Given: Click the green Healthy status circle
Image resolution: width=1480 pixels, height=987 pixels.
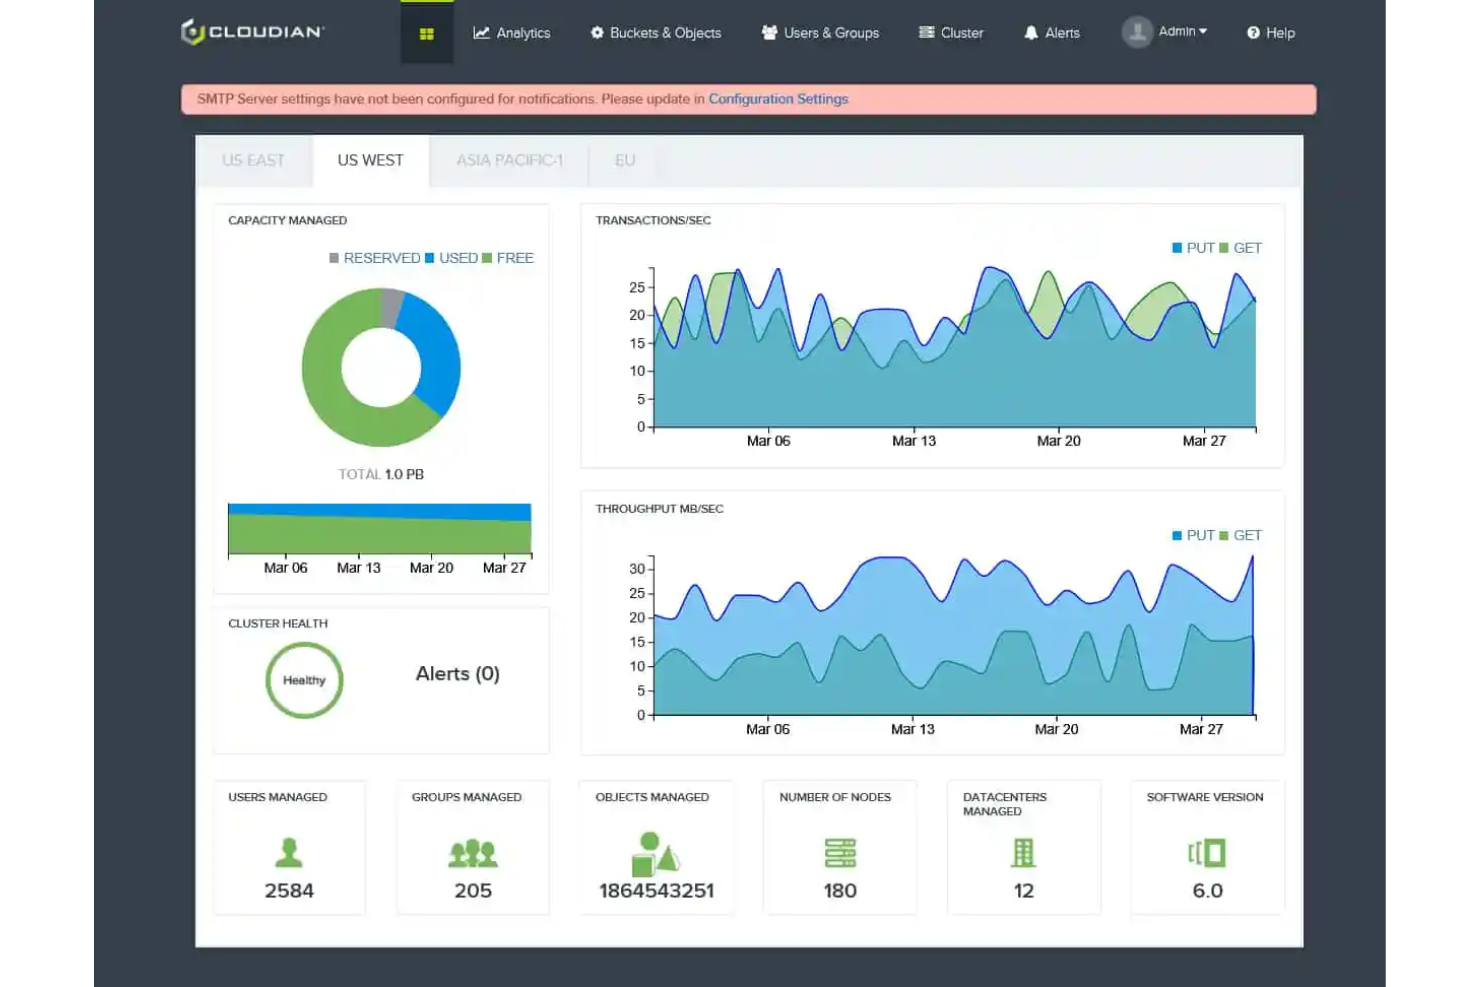Looking at the screenshot, I should (303, 680).
